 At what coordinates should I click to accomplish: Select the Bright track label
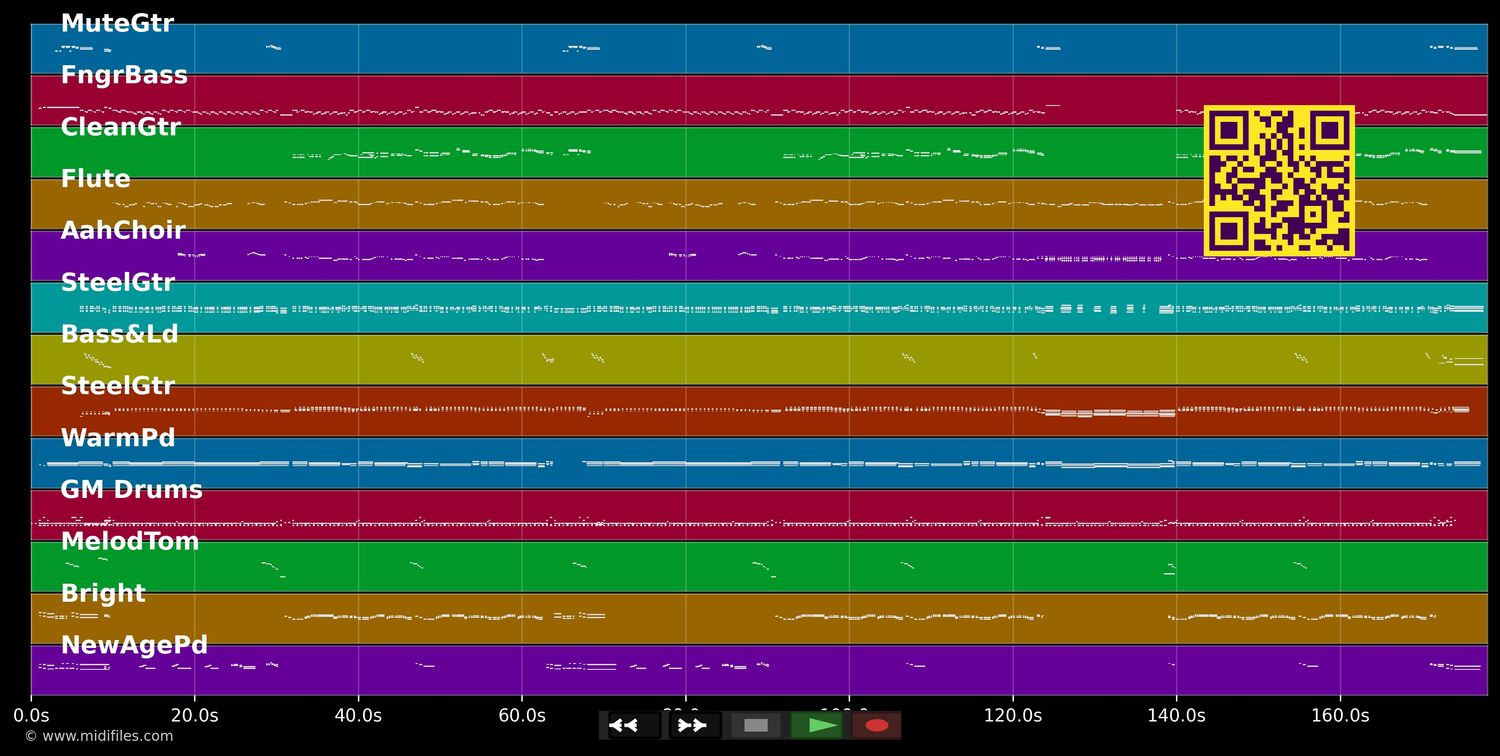coord(102,594)
